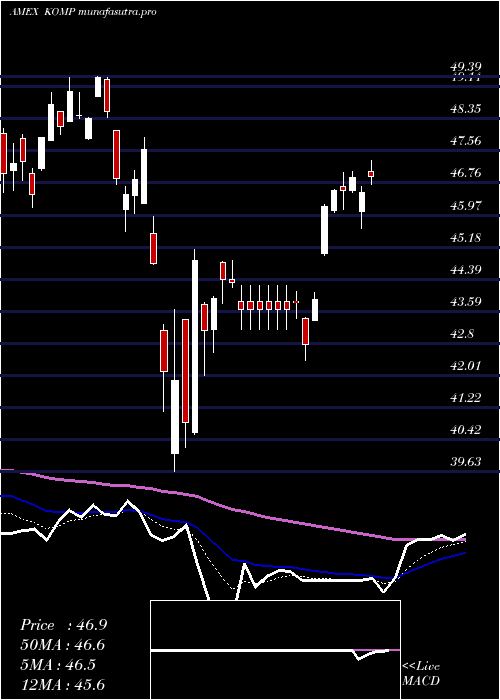Click the <<Live MACD label

[x=421, y=674]
